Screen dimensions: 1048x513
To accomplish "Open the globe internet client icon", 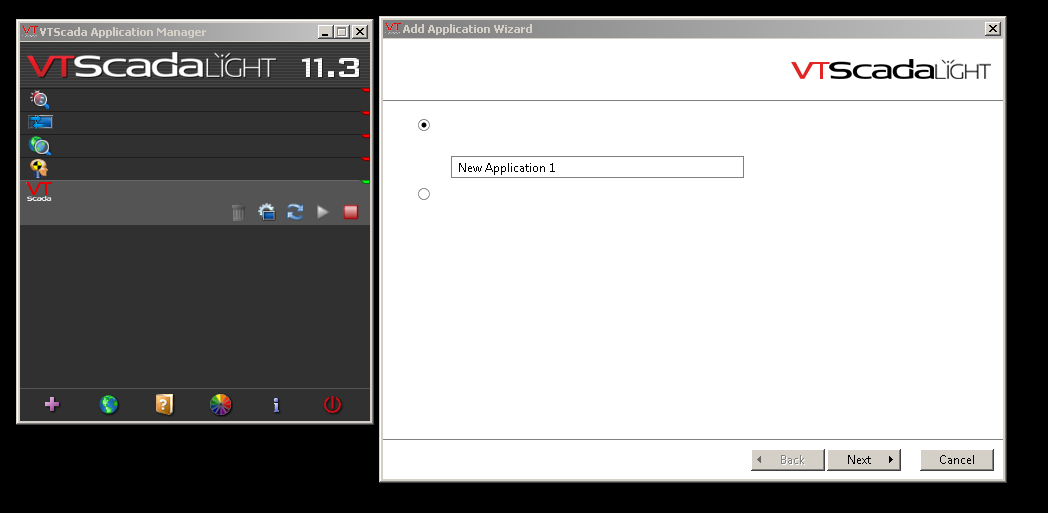I will pyautogui.click(x=109, y=404).
